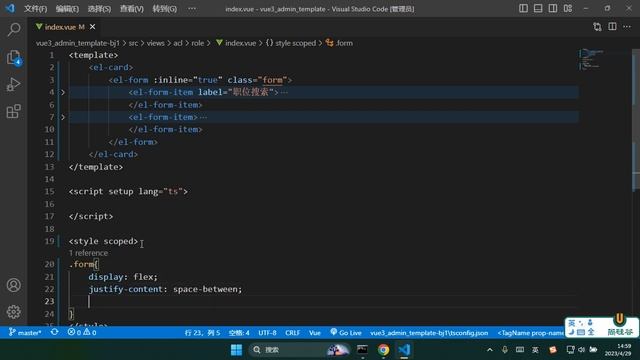Open the clock and date panel

coord(618,350)
